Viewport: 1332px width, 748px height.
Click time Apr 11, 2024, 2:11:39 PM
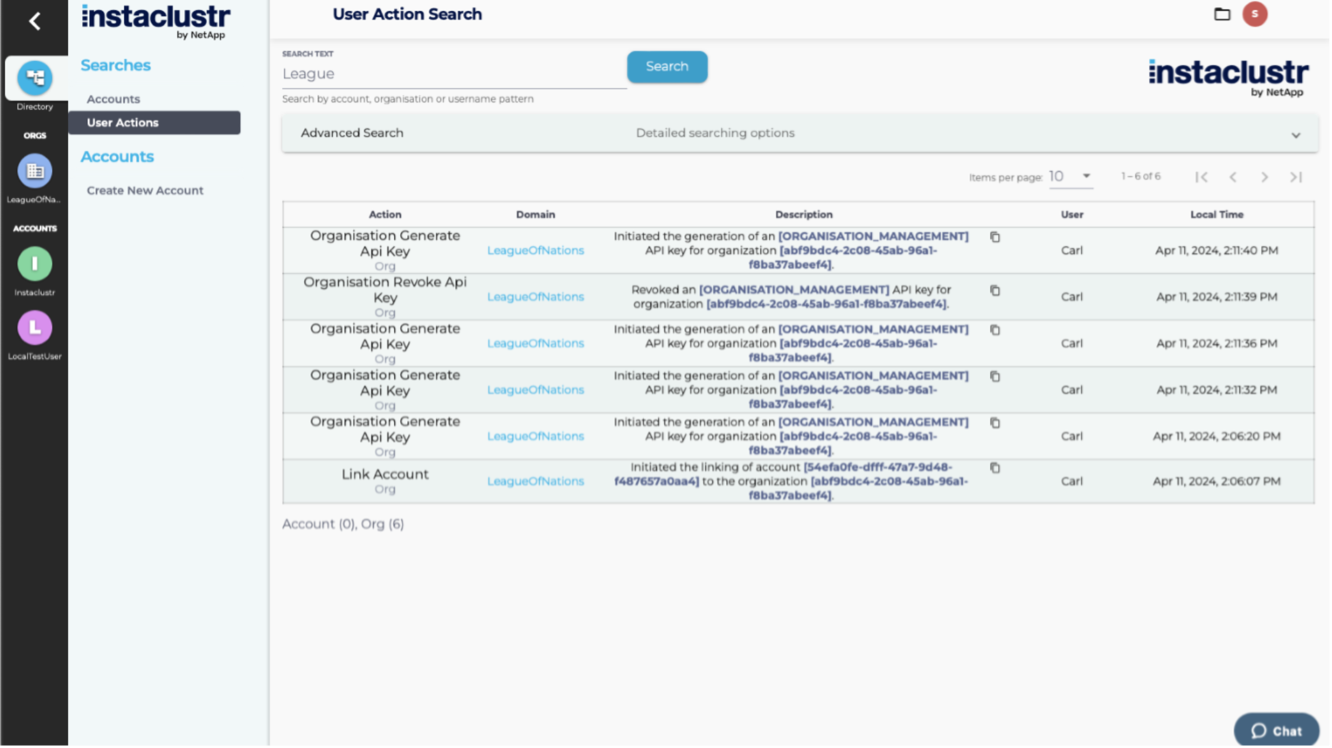coord(1218,297)
